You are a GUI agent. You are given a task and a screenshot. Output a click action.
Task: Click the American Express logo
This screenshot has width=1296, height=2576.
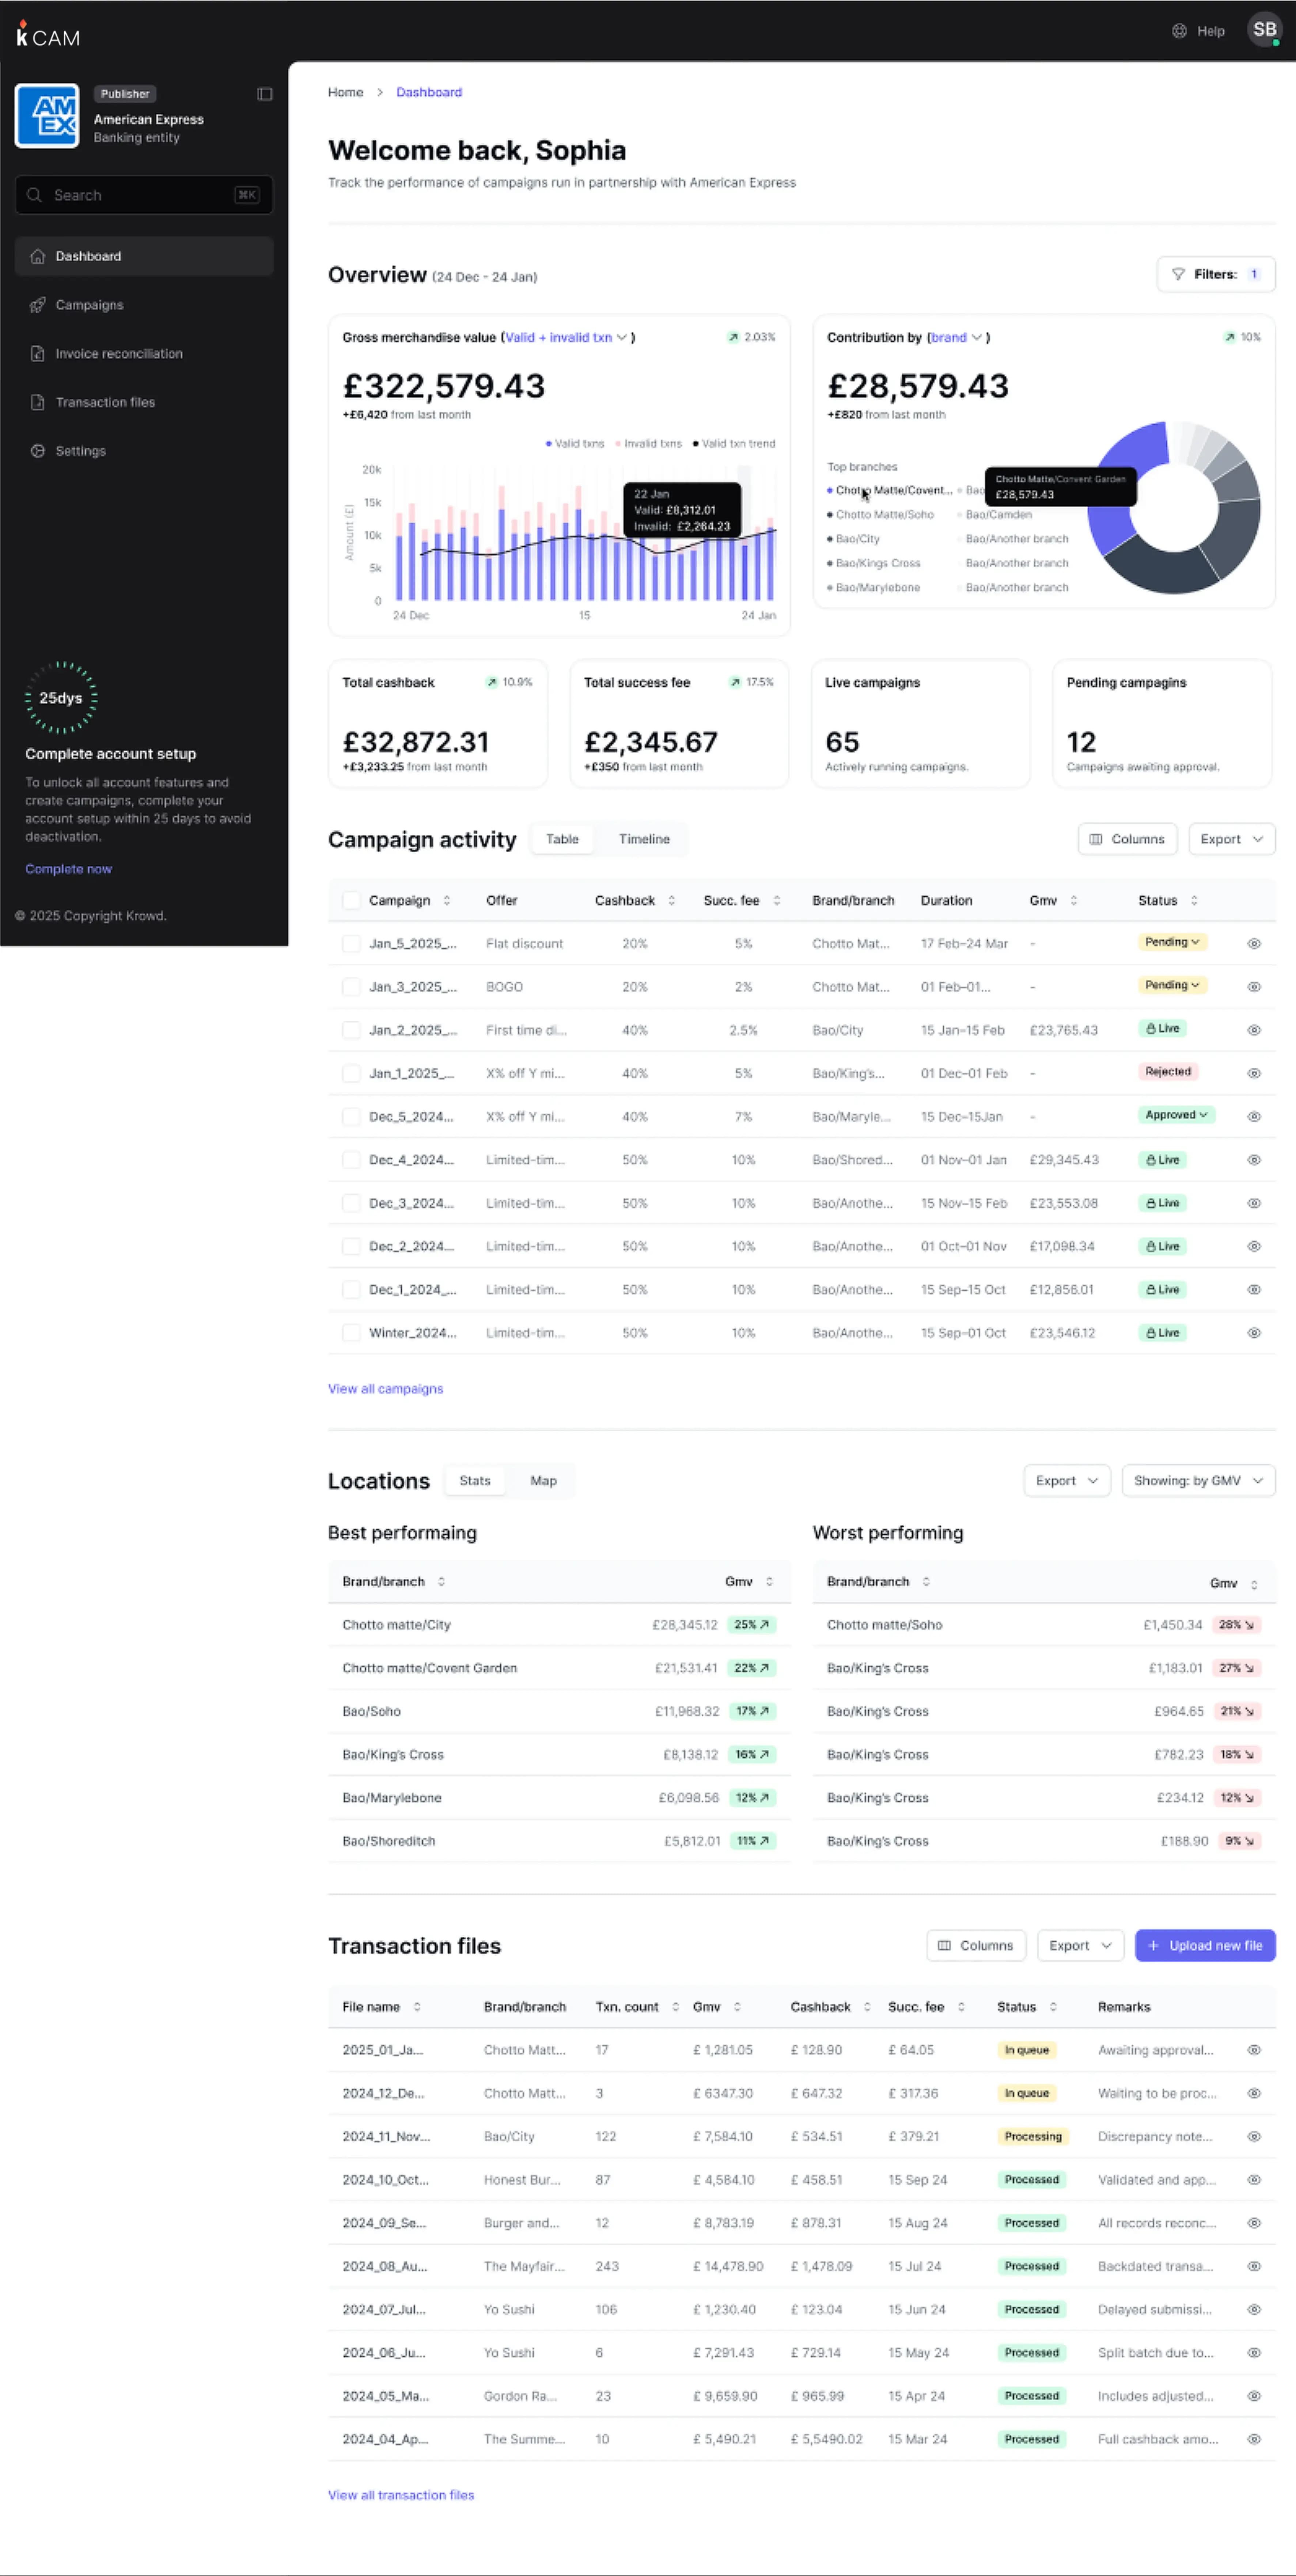[47, 116]
